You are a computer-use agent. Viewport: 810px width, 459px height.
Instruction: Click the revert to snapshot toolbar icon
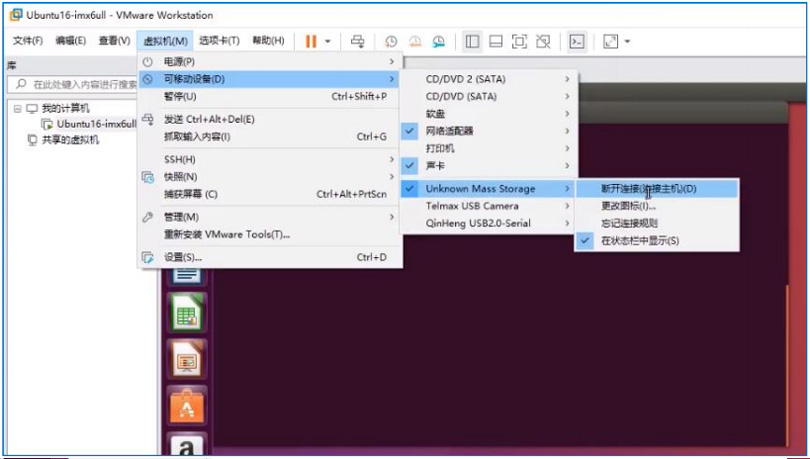click(x=415, y=41)
